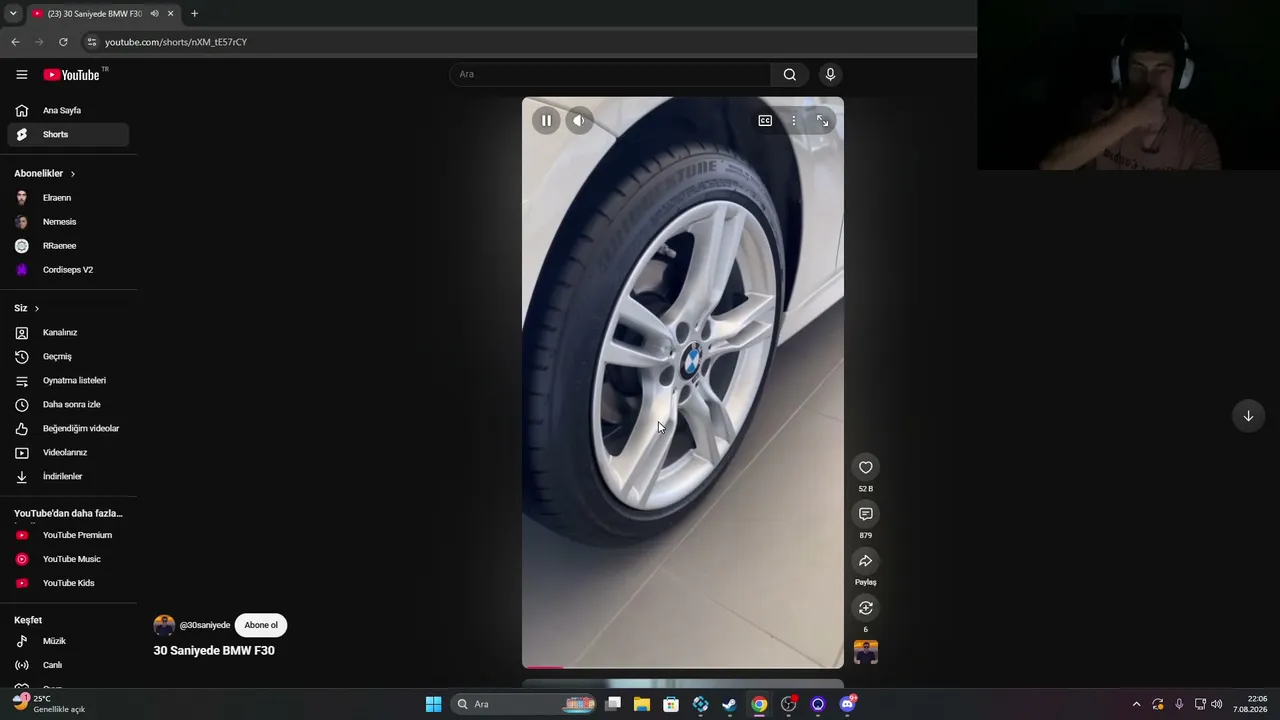Open the YouTube hamburger guide menu

click(x=21, y=74)
